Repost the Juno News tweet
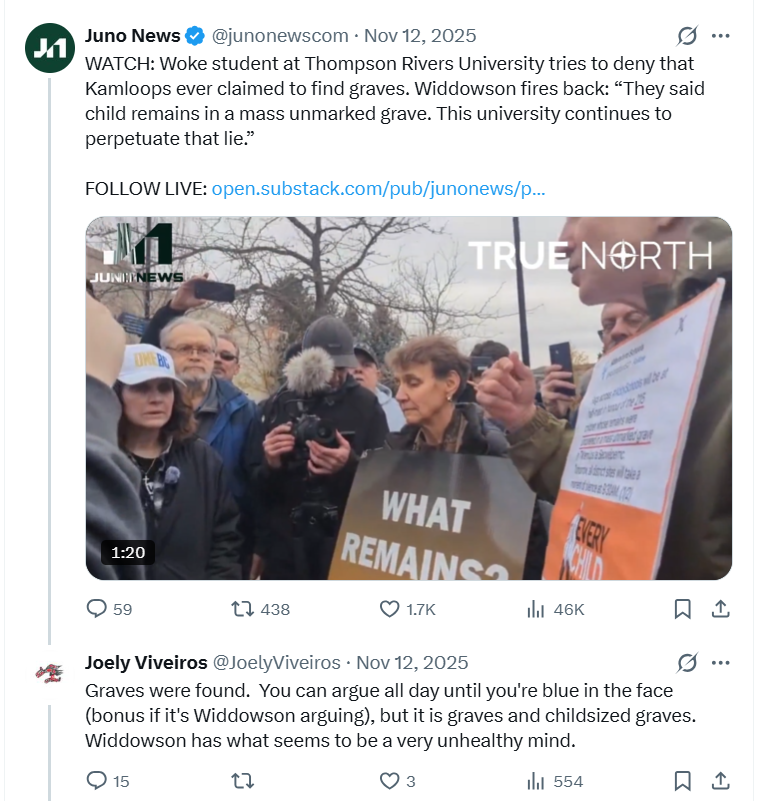766x801 pixels. point(242,609)
